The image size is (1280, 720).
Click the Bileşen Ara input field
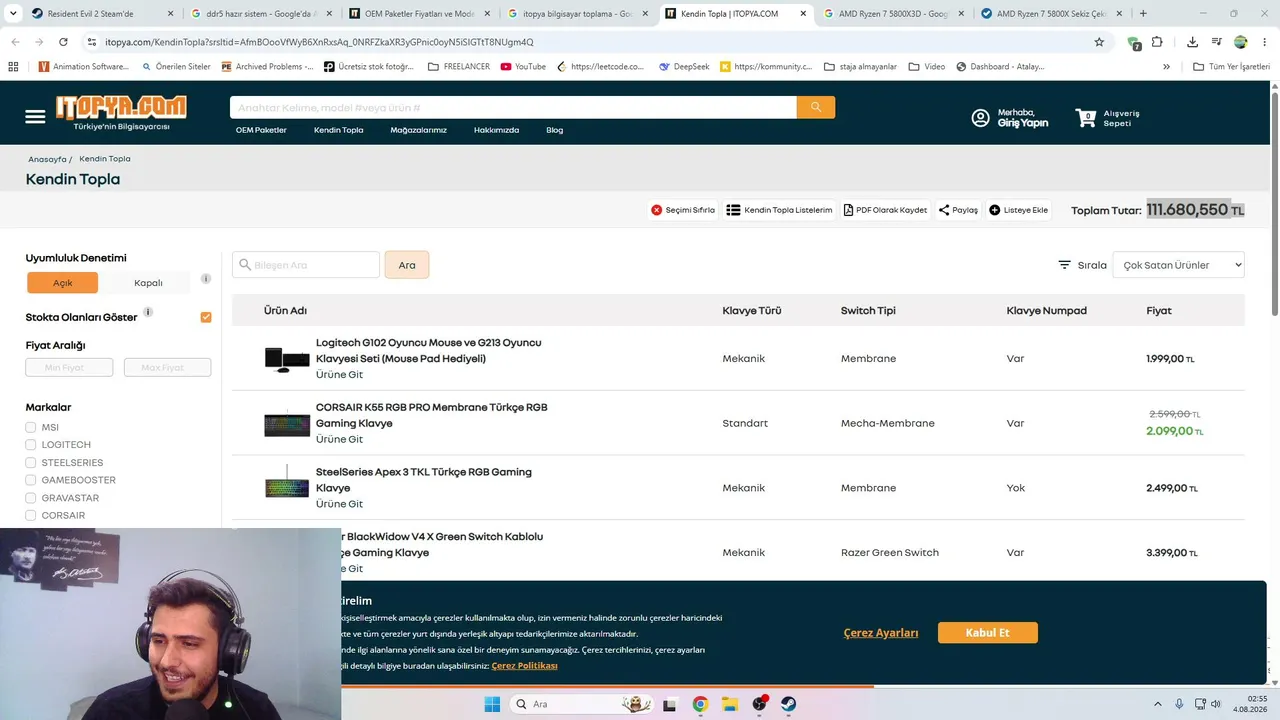coord(306,265)
